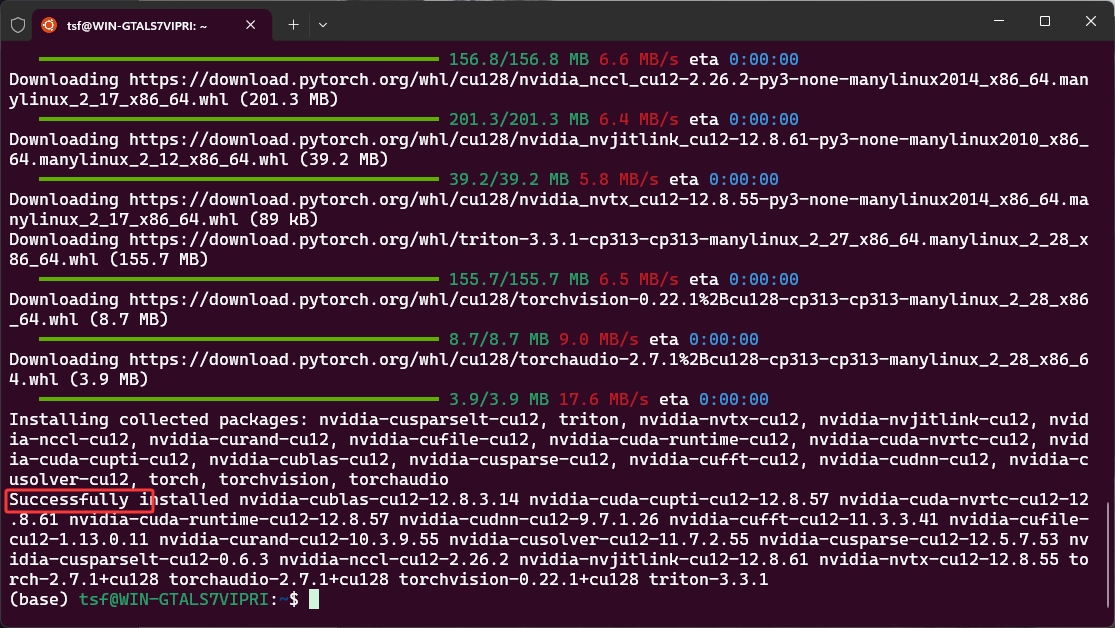Click the "17.6 MB/s" speed value

pos(603,399)
